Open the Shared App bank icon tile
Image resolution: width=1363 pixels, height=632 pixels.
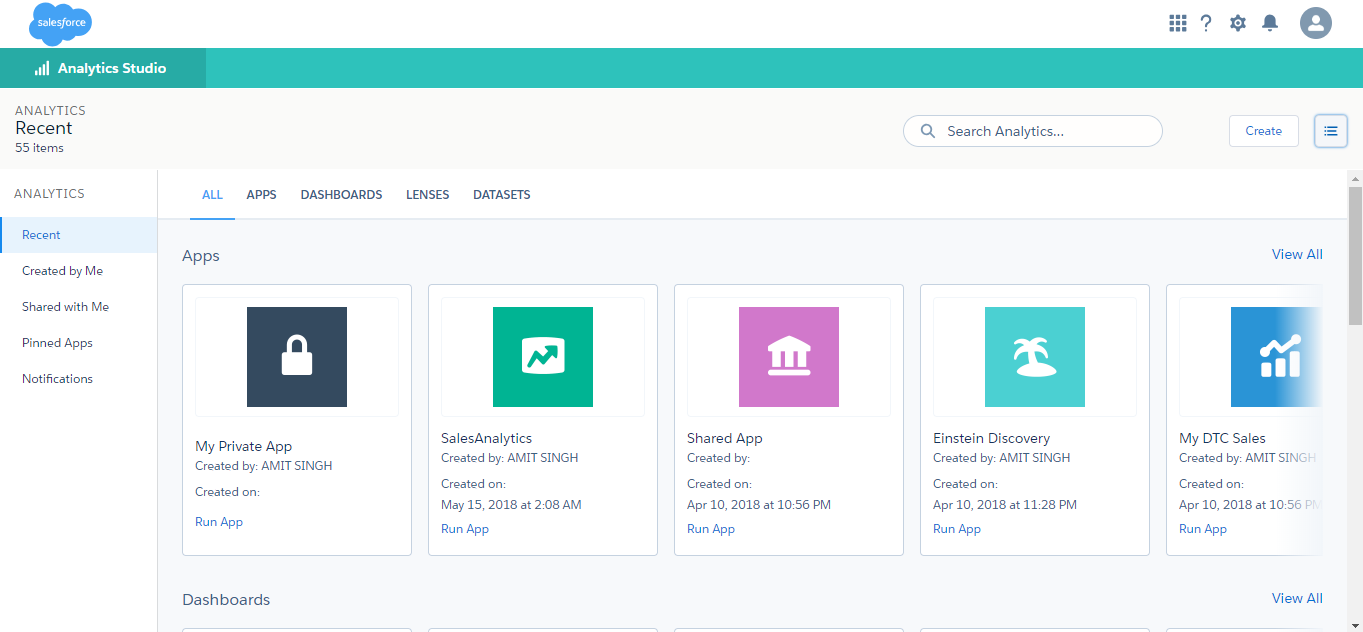point(788,357)
